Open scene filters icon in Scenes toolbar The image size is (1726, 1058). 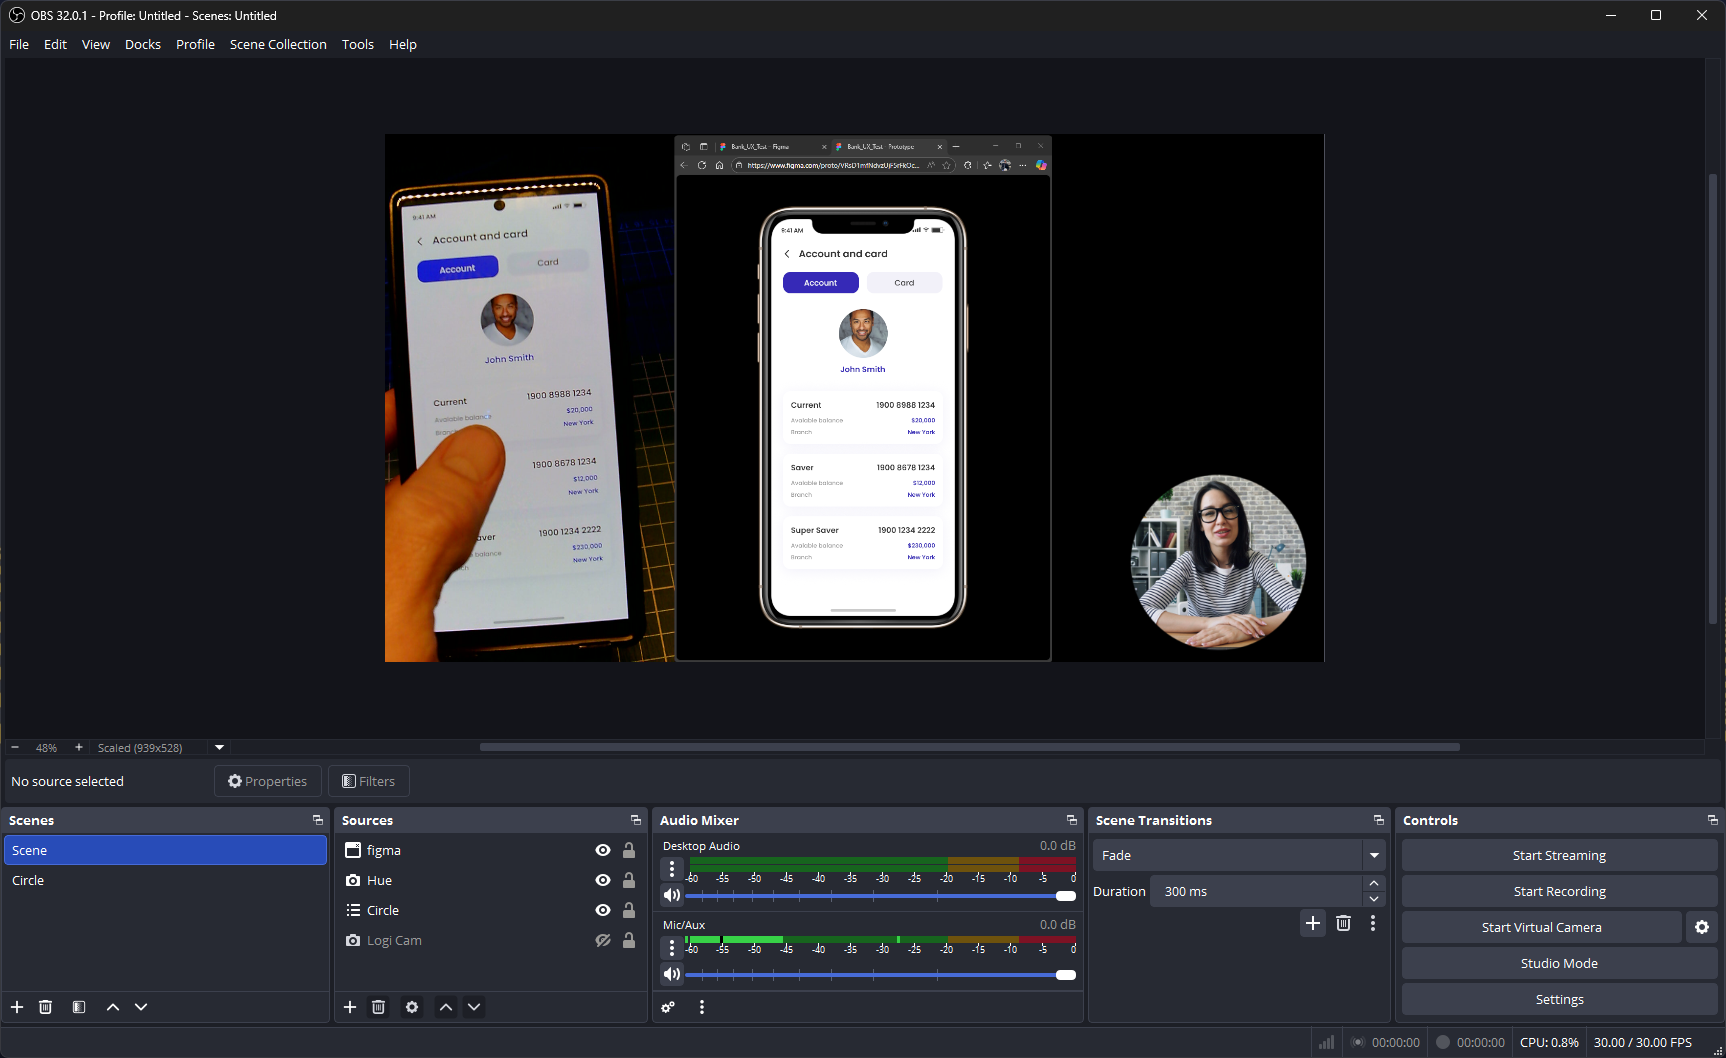[79, 1007]
